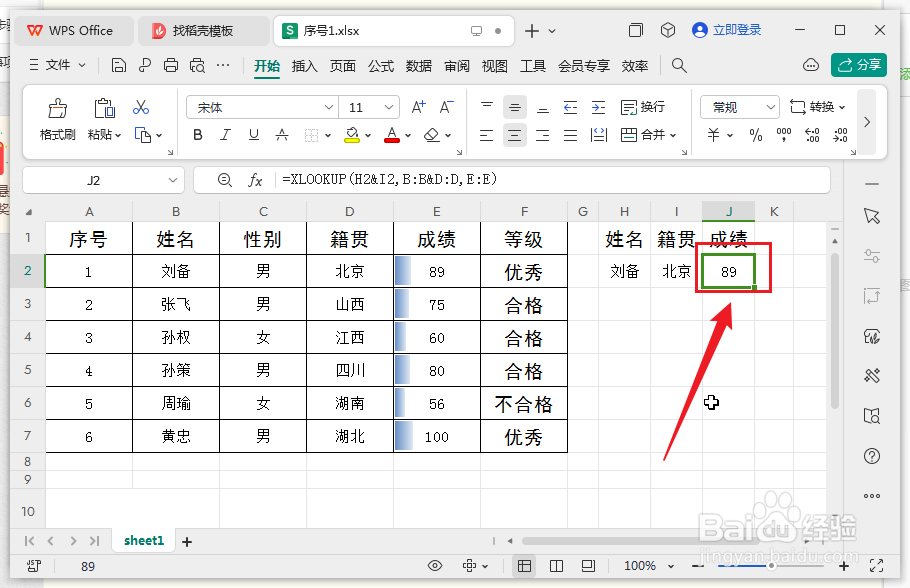Screen dimensions: 910x588
Task: Open the search magnifier in the ribbon
Action: pos(679,66)
